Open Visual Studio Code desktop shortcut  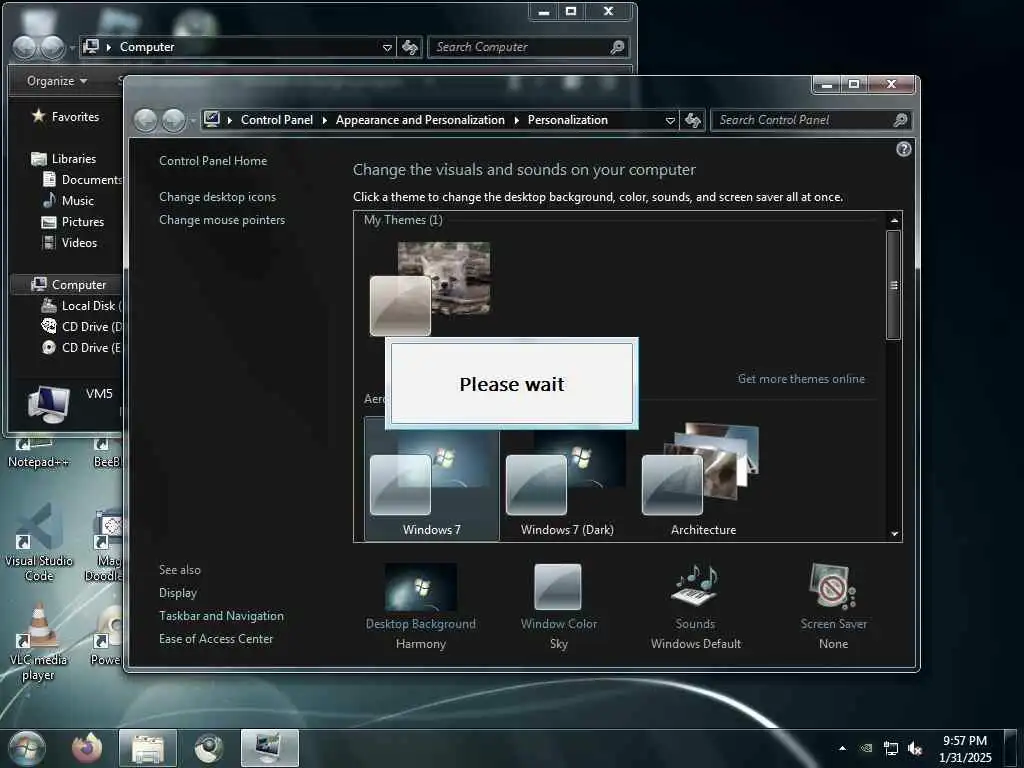point(39,543)
